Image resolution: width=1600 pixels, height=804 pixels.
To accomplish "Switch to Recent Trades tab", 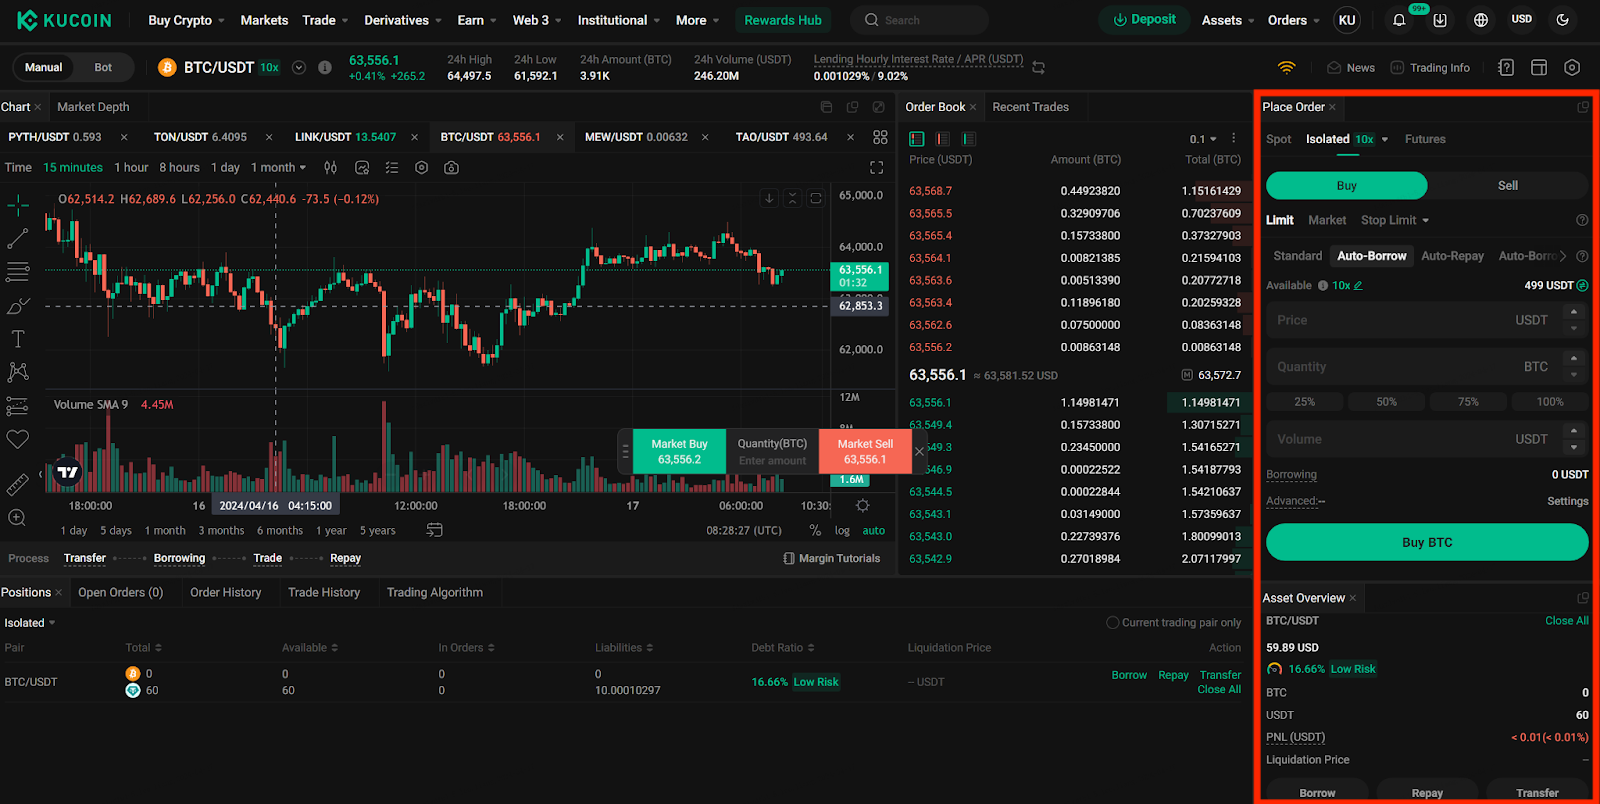I will (1030, 107).
